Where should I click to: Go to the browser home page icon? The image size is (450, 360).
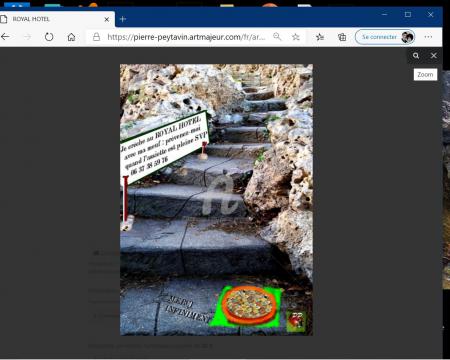[71, 37]
